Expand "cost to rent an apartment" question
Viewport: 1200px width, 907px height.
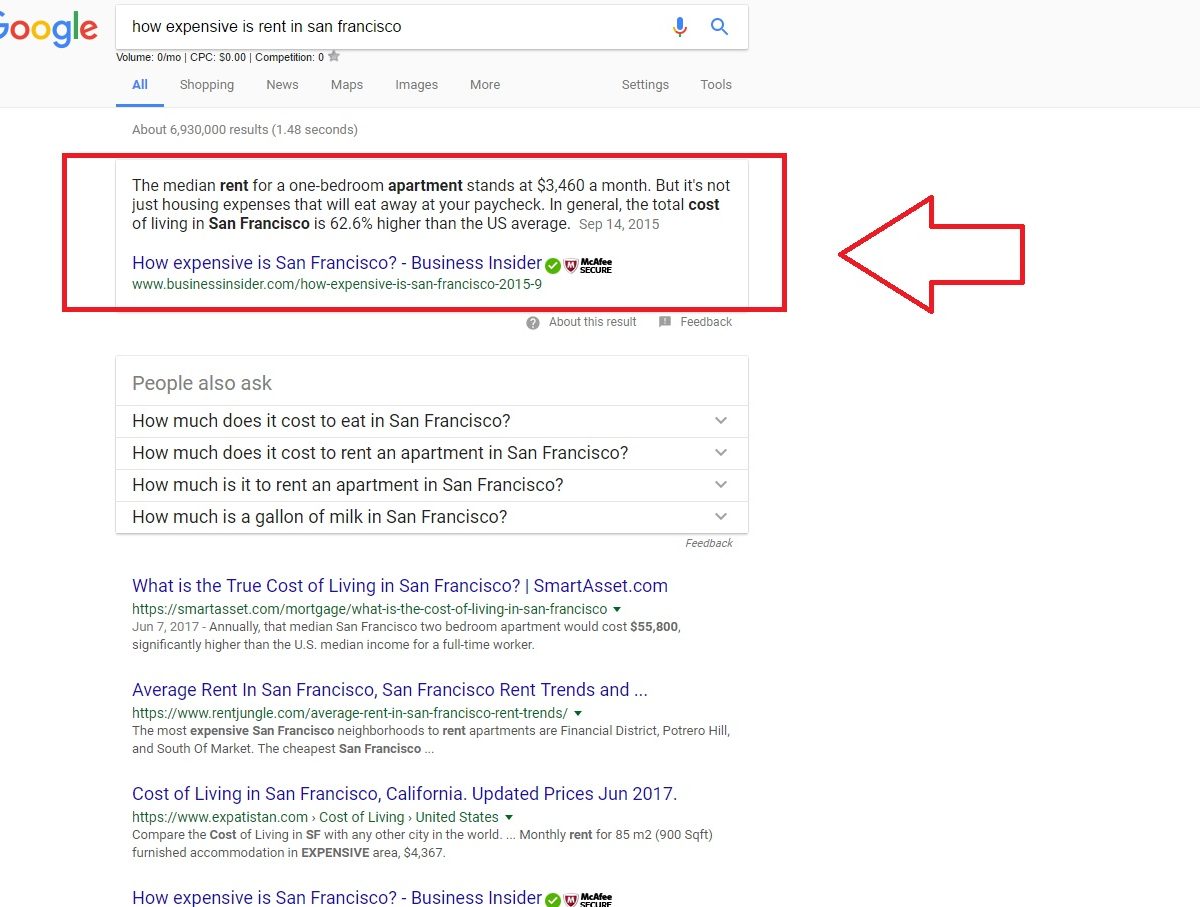click(432, 453)
